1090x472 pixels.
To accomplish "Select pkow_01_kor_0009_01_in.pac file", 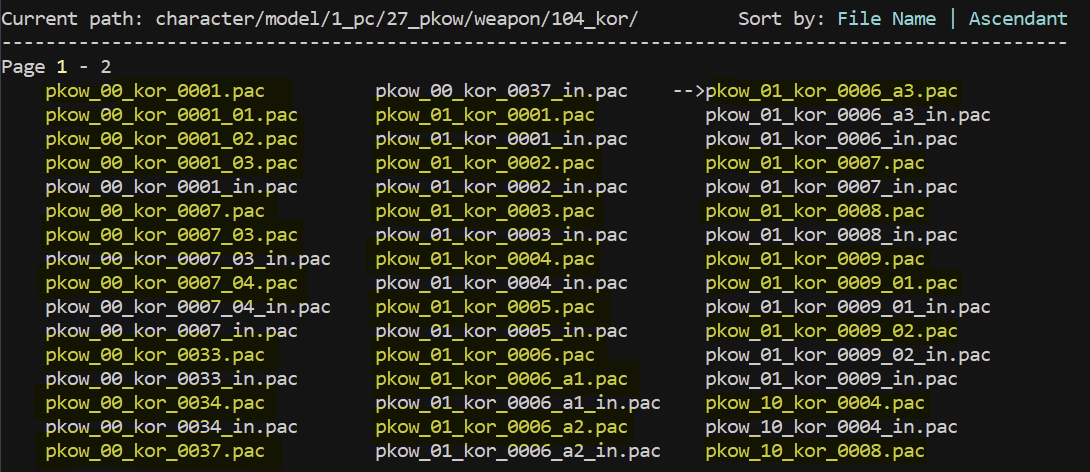I will [848, 307].
